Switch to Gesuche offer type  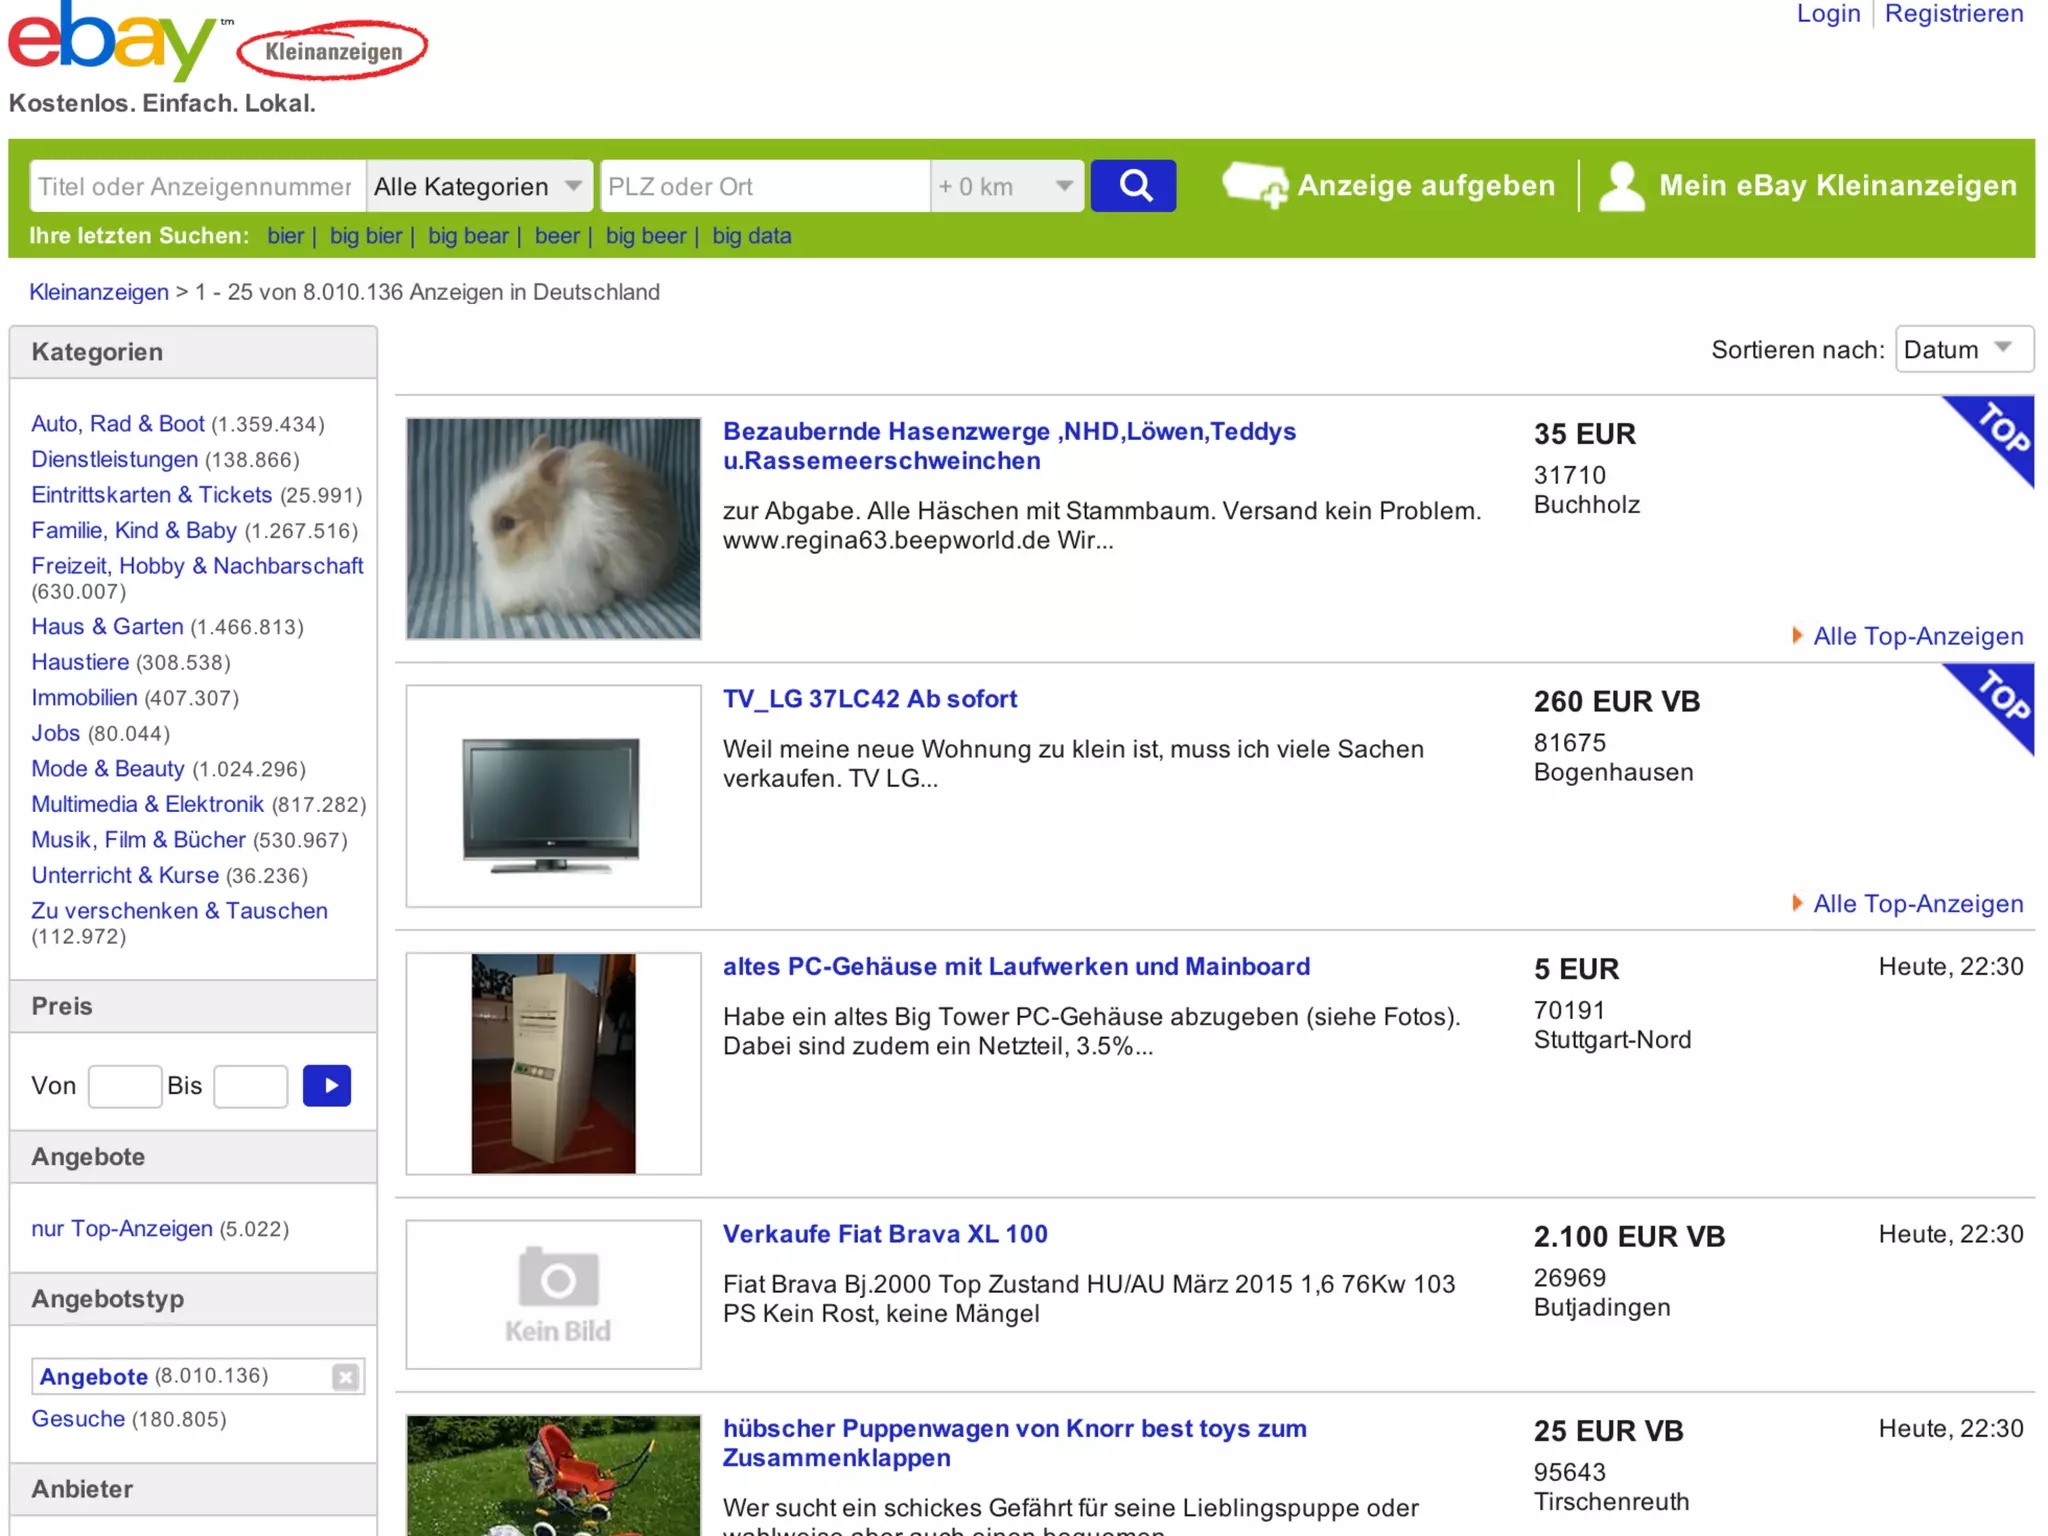click(x=78, y=1419)
